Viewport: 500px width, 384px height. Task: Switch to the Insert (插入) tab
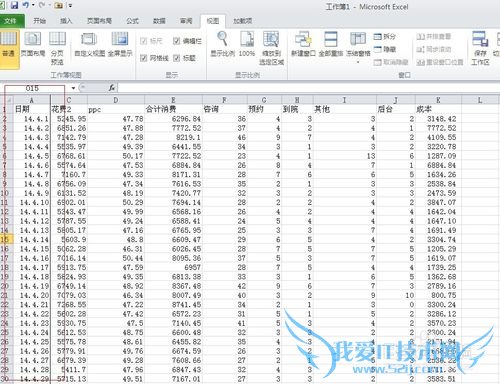pos(66,21)
